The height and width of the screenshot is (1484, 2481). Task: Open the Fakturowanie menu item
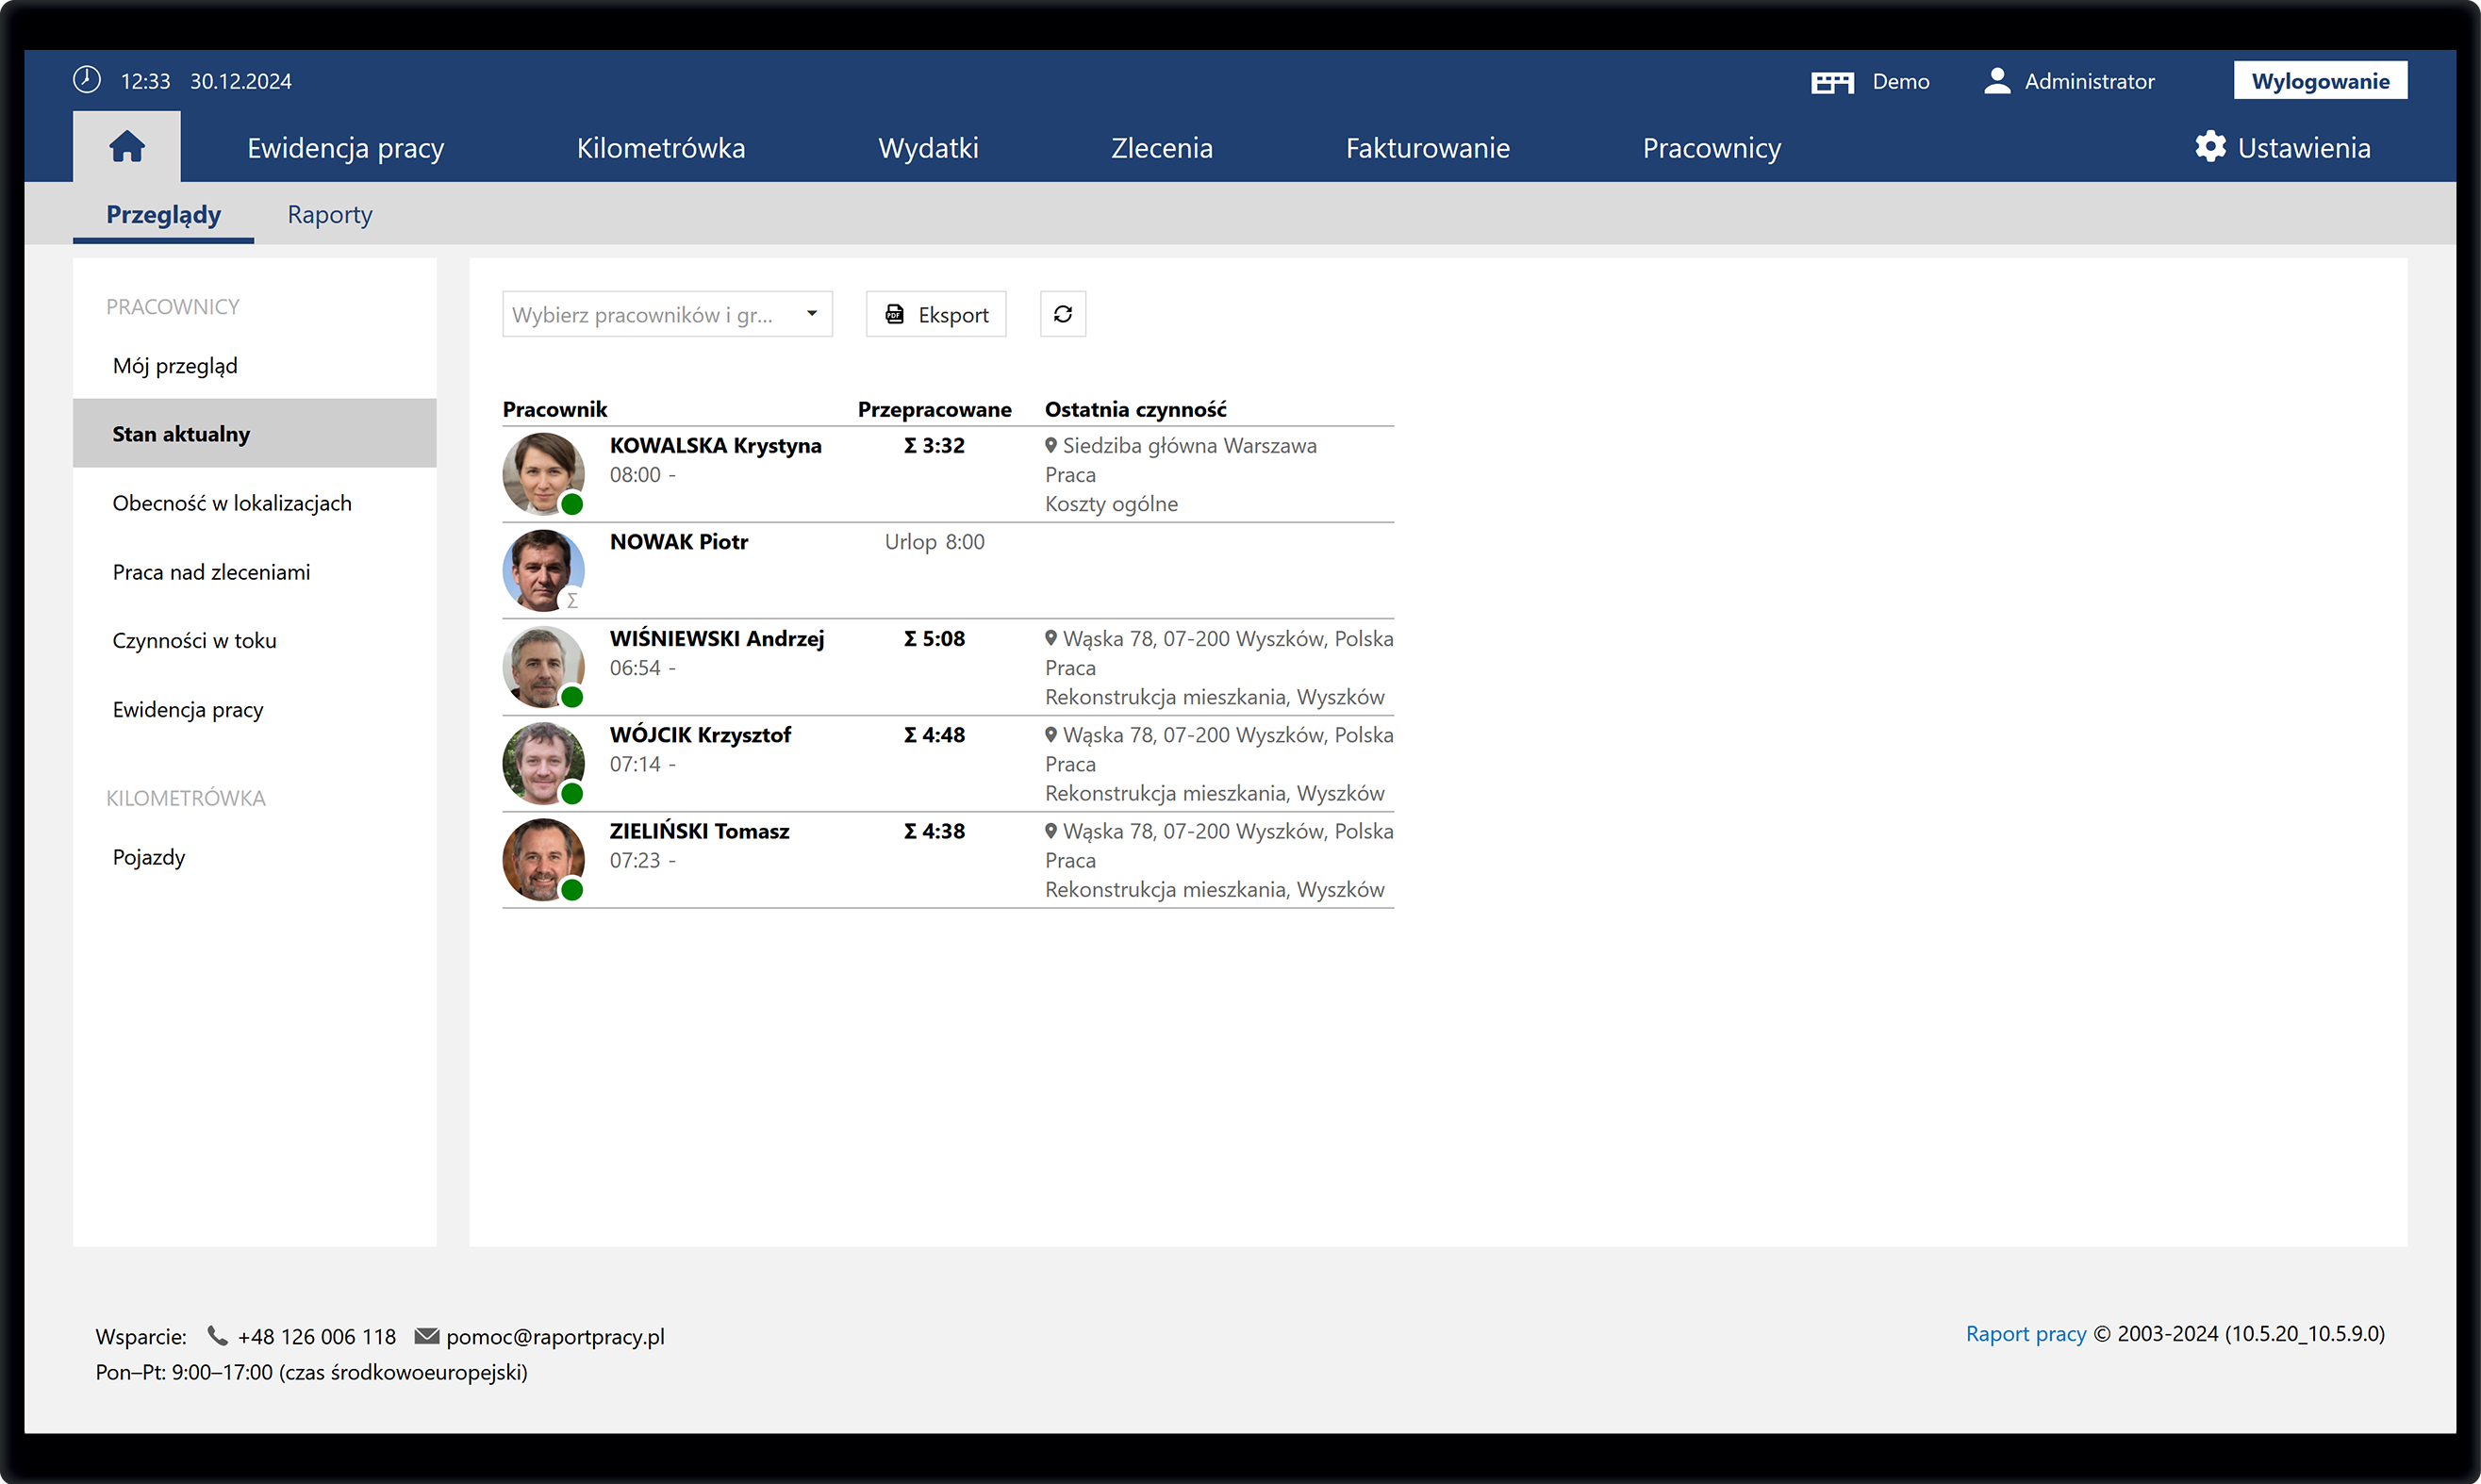coord(1427,148)
